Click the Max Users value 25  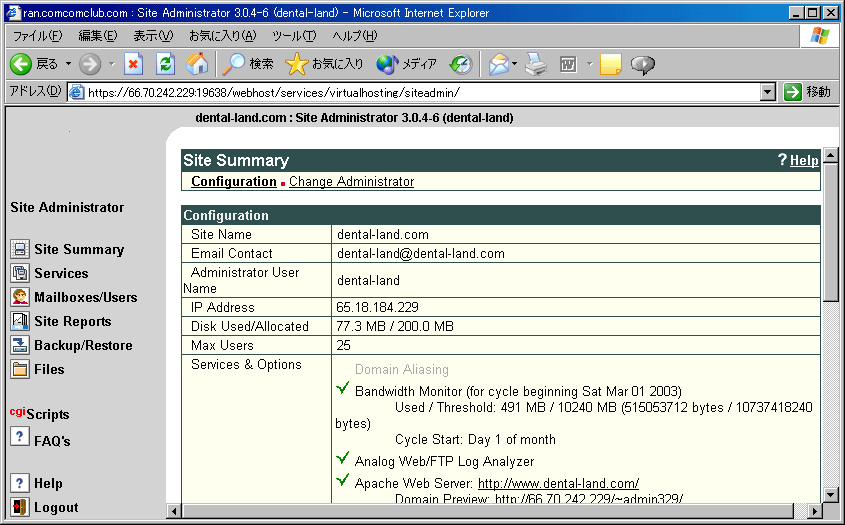click(x=343, y=345)
